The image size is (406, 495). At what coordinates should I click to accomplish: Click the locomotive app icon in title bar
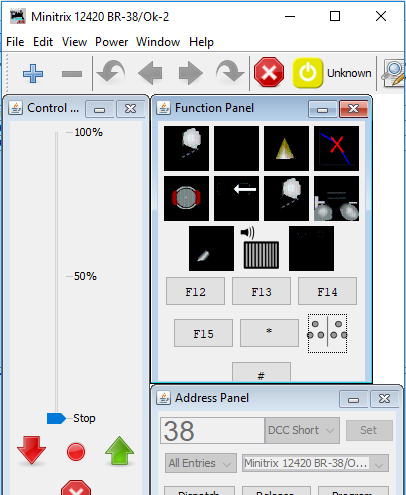[x=17, y=16]
